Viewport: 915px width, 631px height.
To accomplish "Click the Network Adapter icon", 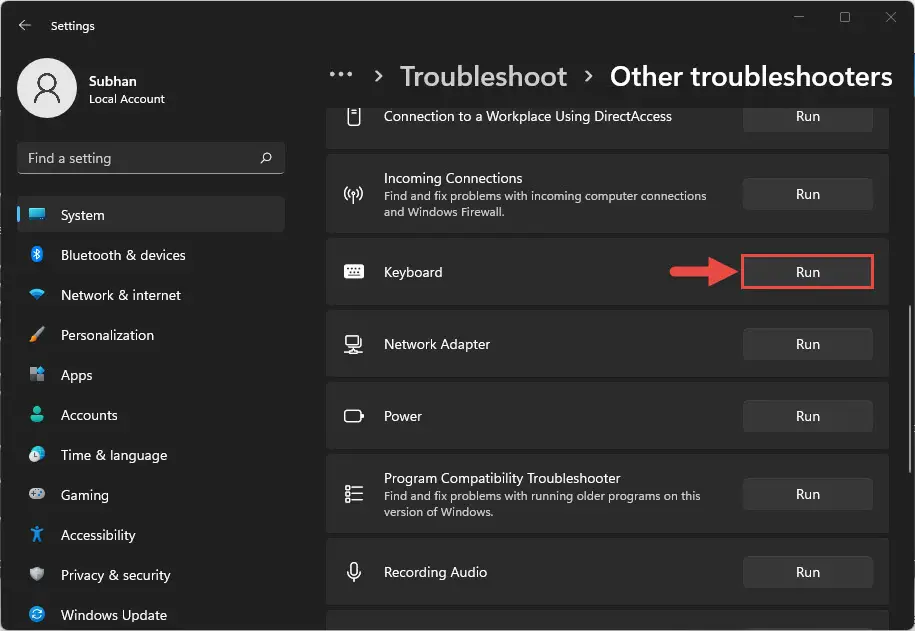I will click(x=353, y=344).
